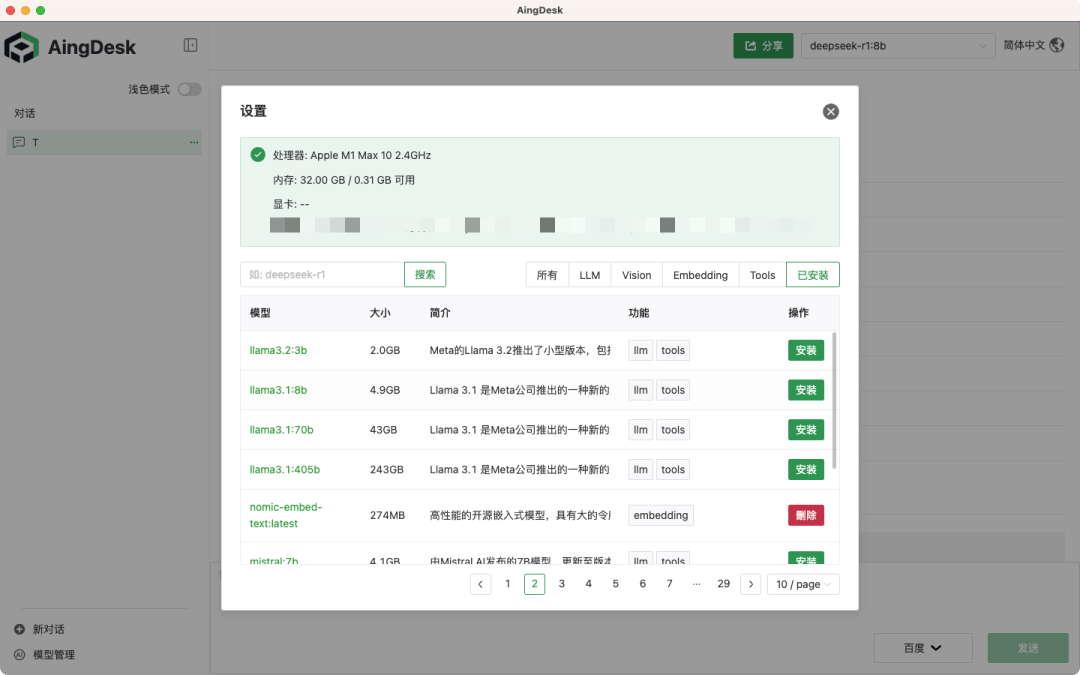Click the 274MB size cell
The height and width of the screenshot is (675, 1080).
[x=387, y=515]
